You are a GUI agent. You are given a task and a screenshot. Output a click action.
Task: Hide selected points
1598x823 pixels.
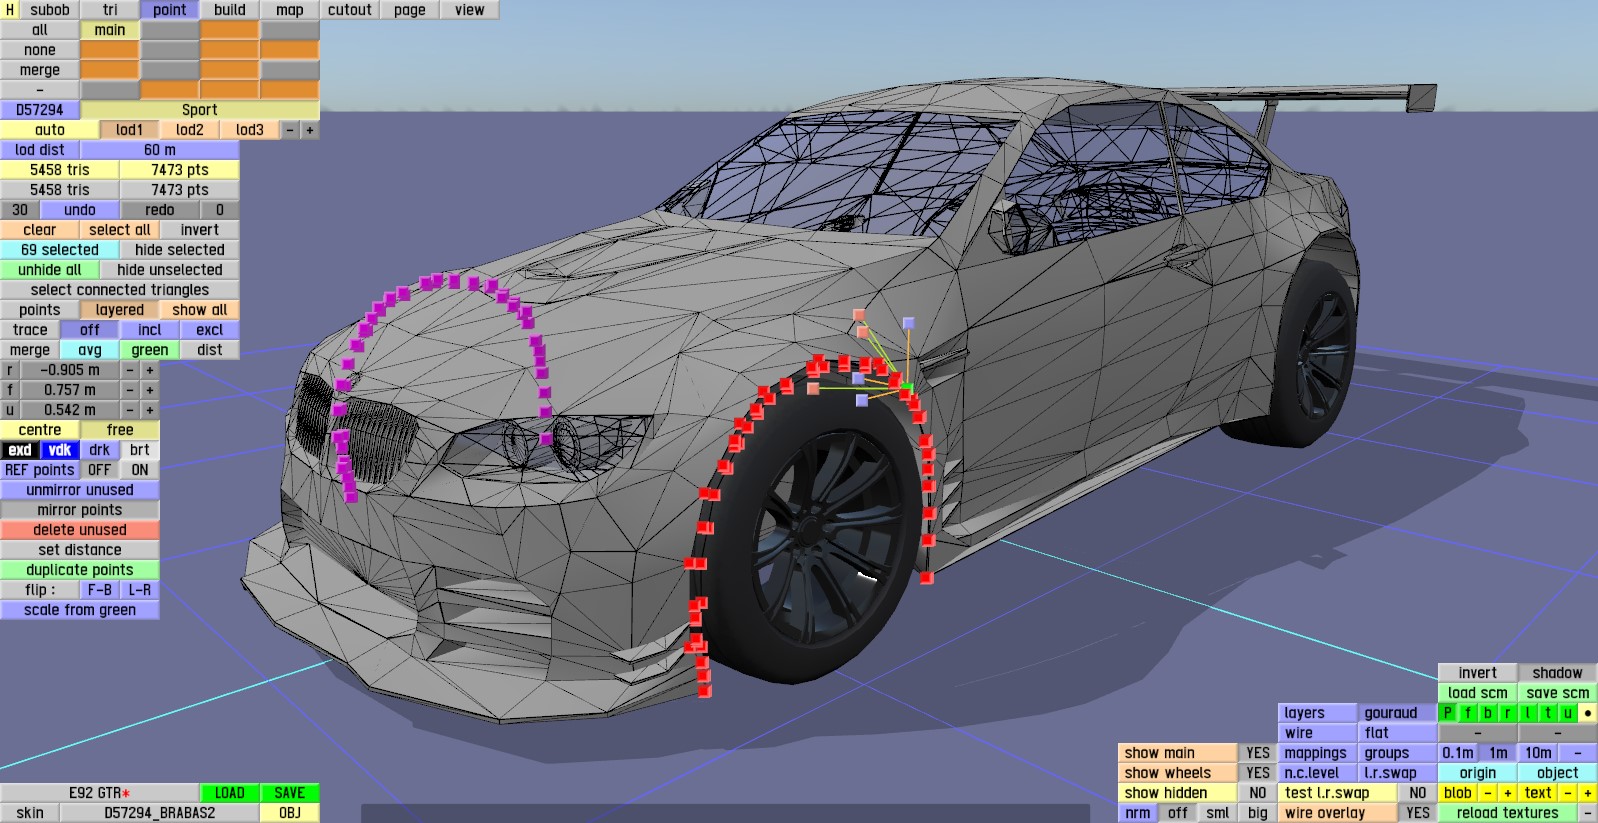180,250
